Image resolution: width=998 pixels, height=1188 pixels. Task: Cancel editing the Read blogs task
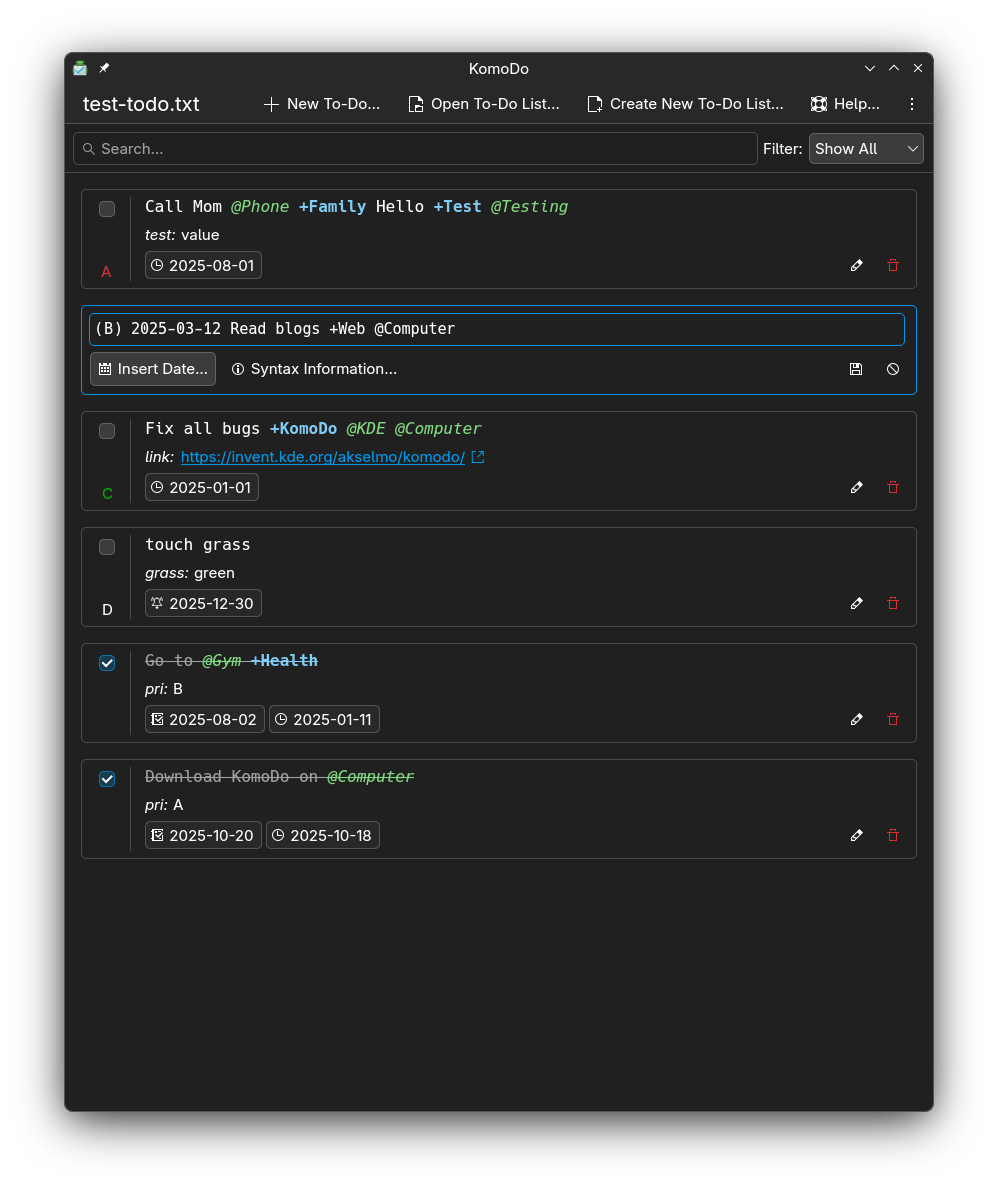pyautogui.click(x=893, y=369)
